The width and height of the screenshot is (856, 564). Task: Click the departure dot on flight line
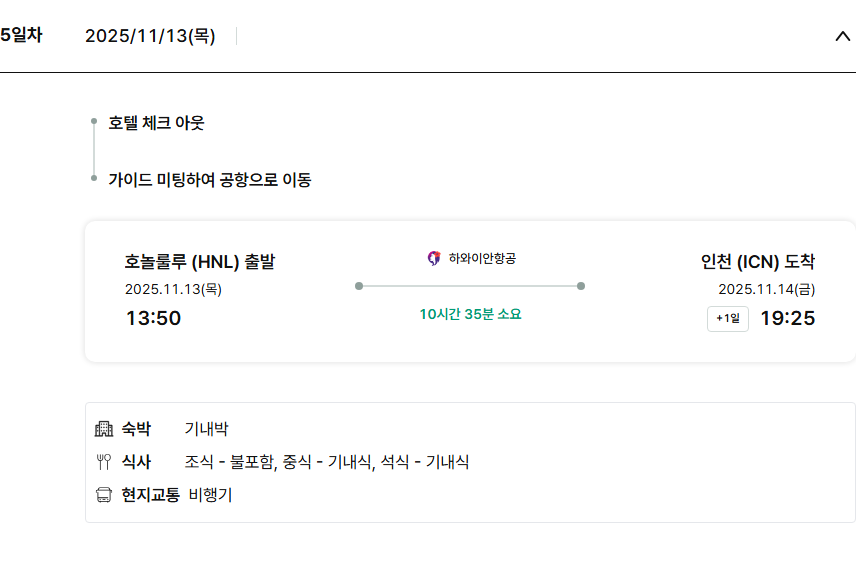coord(359,286)
